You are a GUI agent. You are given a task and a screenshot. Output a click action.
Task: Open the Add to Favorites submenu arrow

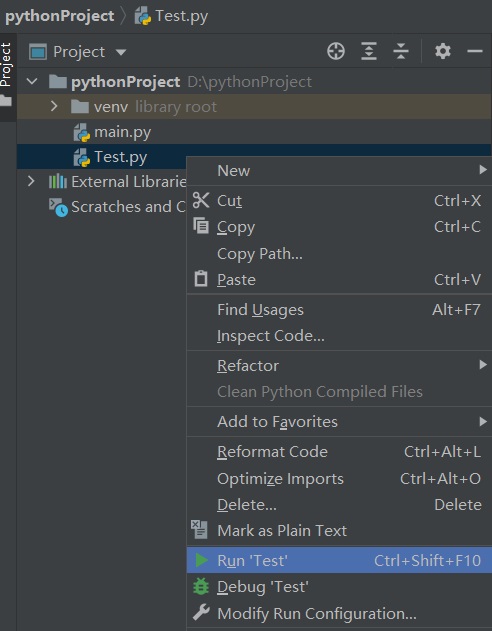pyautogui.click(x=483, y=421)
